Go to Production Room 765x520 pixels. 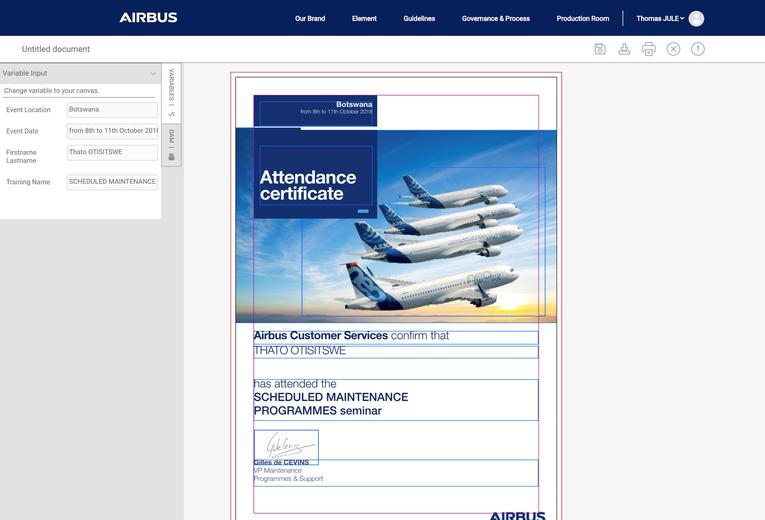[x=582, y=19]
